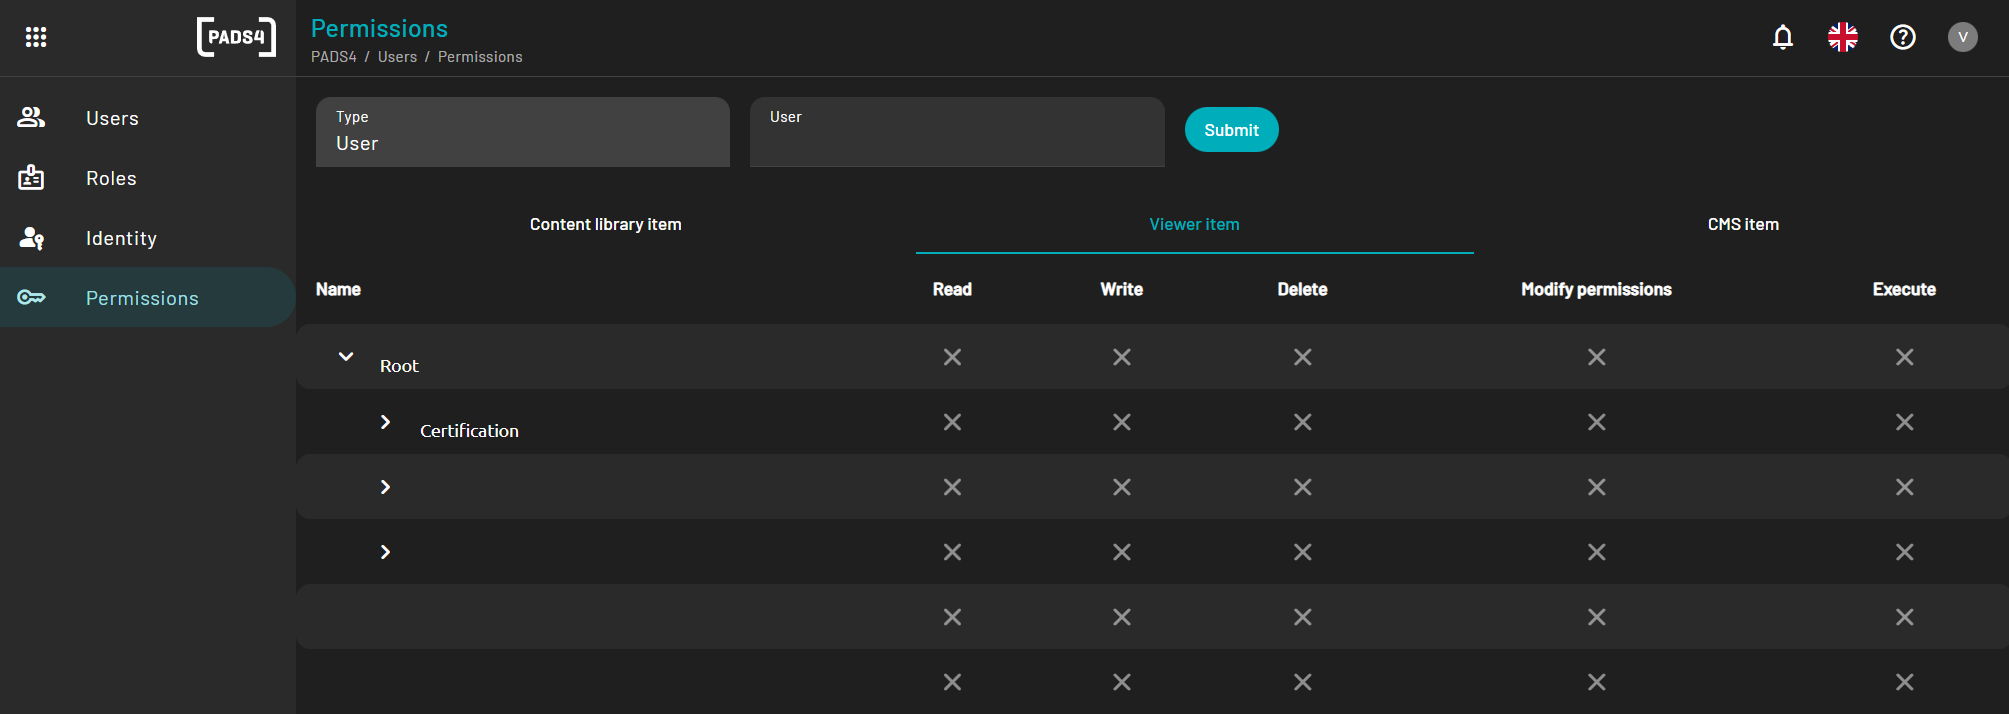2009x714 pixels.
Task: Toggle Delete permission for Root
Action: tap(1302, 357)
